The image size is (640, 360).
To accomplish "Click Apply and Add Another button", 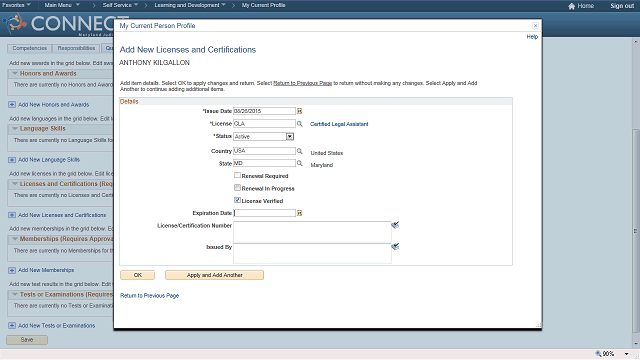I will click(x=214, y=275).
